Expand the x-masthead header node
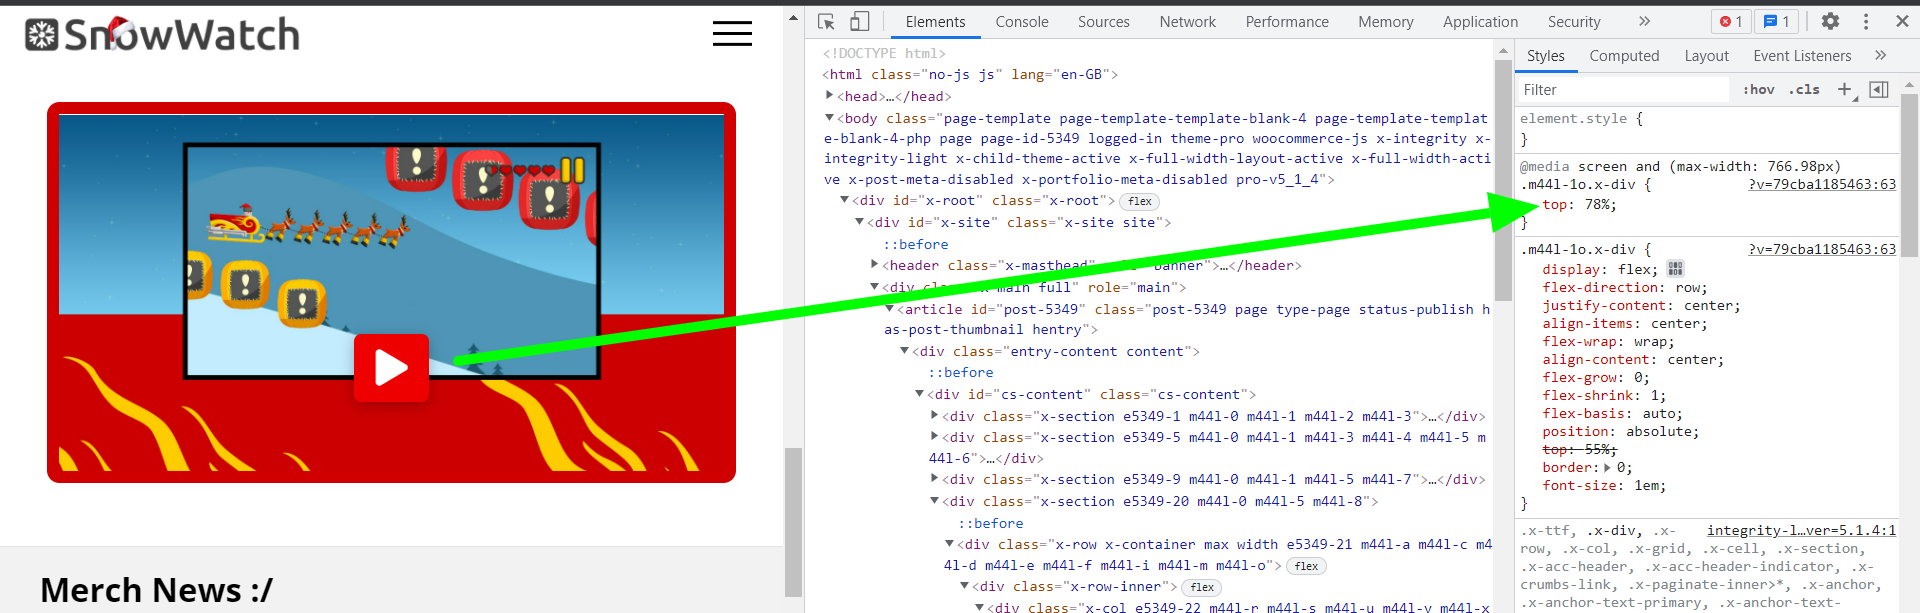The height and width of the screenshot is (613, 1920). click(874, 265)
